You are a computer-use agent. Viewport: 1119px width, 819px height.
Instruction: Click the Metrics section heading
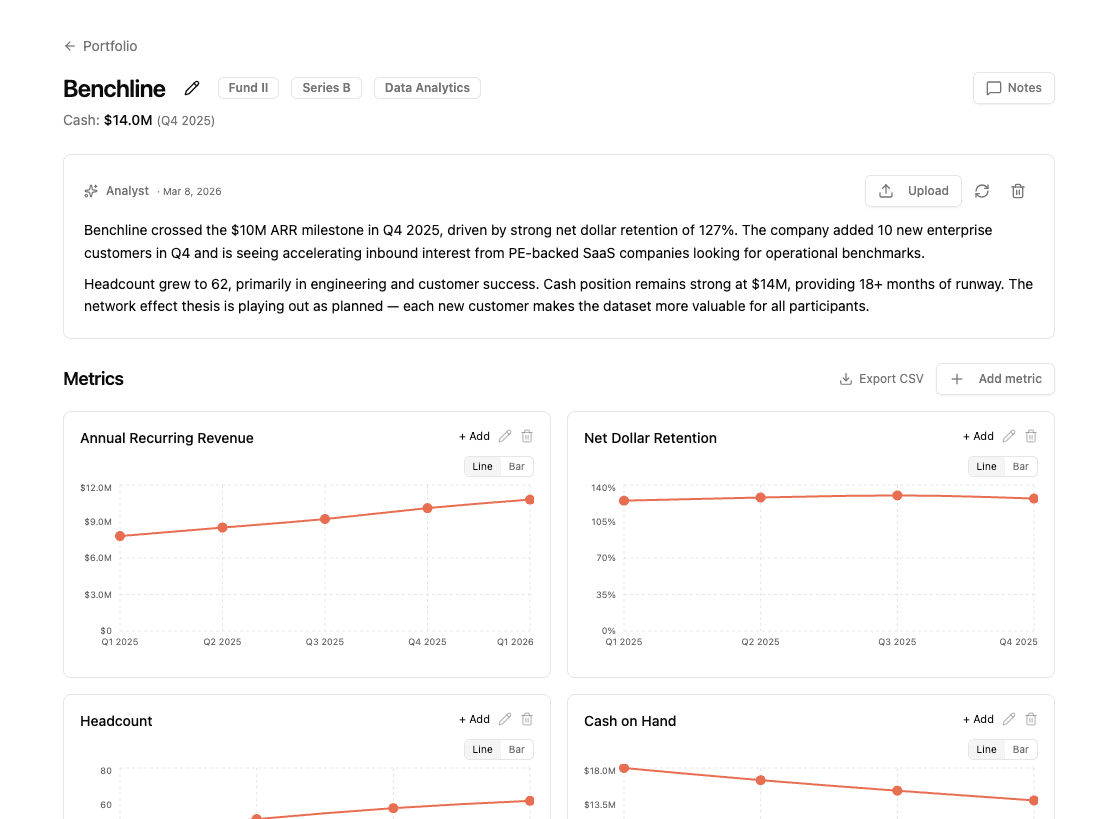[93, 379]
